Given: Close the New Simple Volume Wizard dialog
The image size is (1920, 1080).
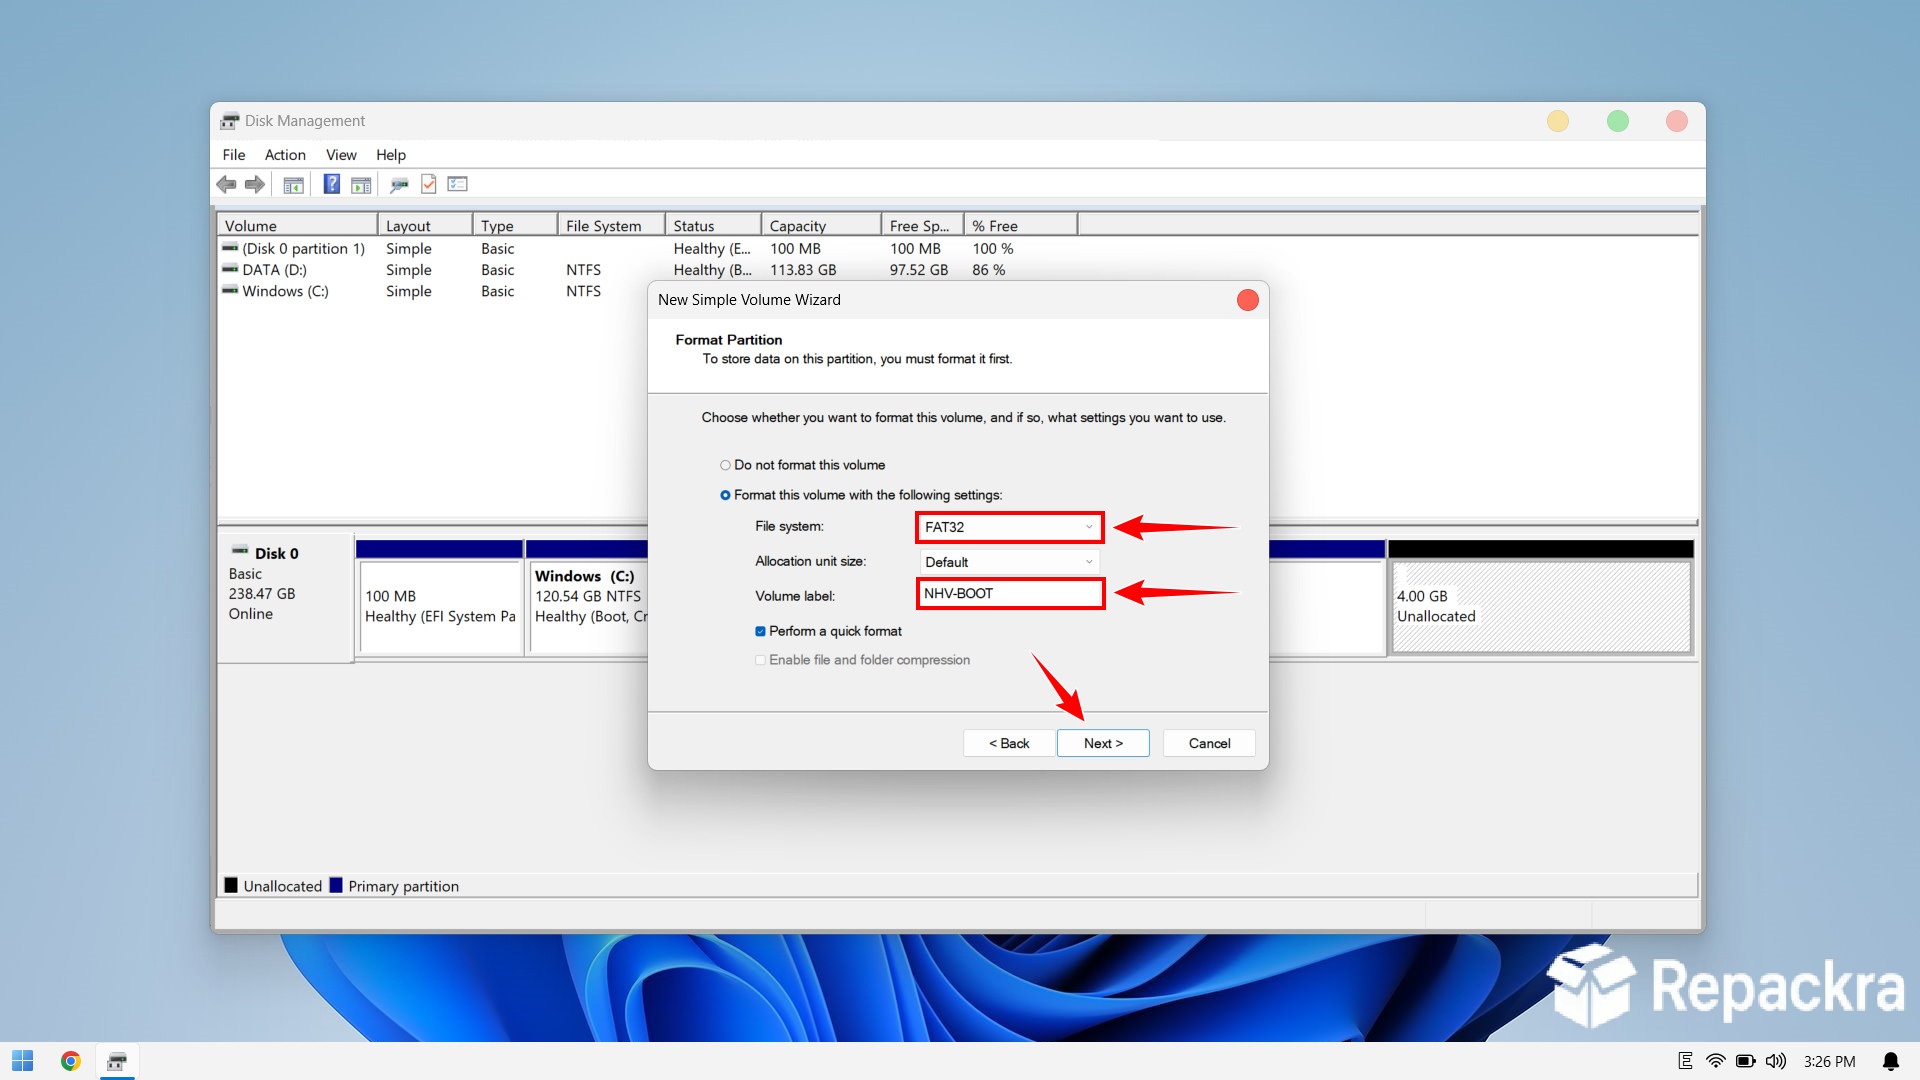Looking at the screenshot, I should pos(1247,300).
